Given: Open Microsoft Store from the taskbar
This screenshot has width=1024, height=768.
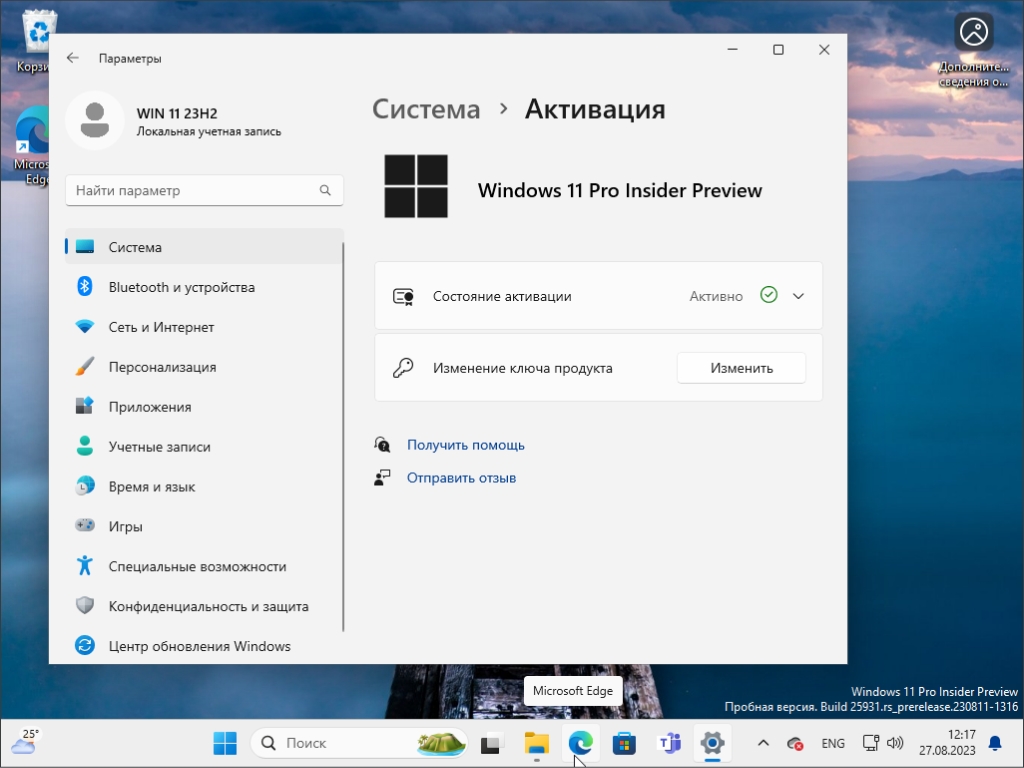Looking at the screenshot, I should click(x=624, y=743).
